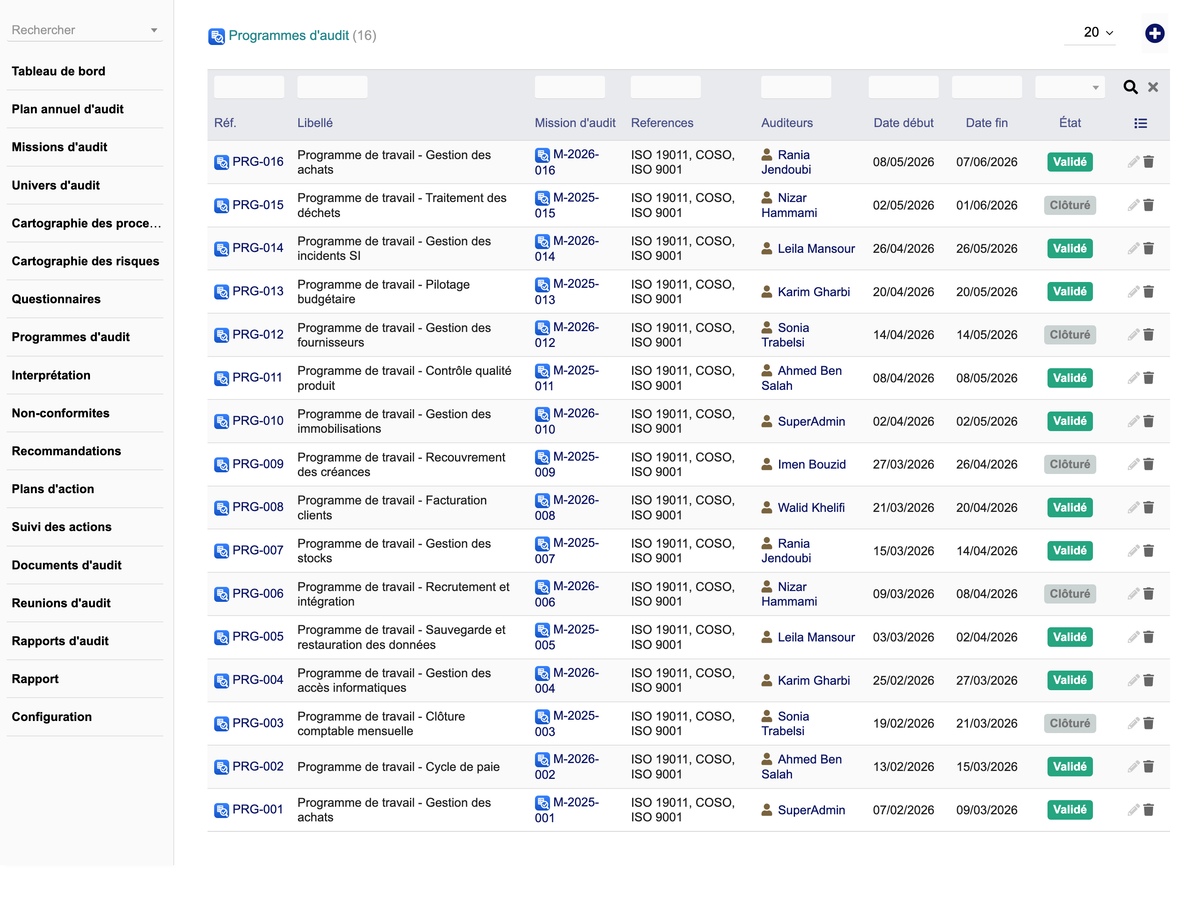
Task: Open Suivi des actions in sidebar
Action: pos(62,527)
